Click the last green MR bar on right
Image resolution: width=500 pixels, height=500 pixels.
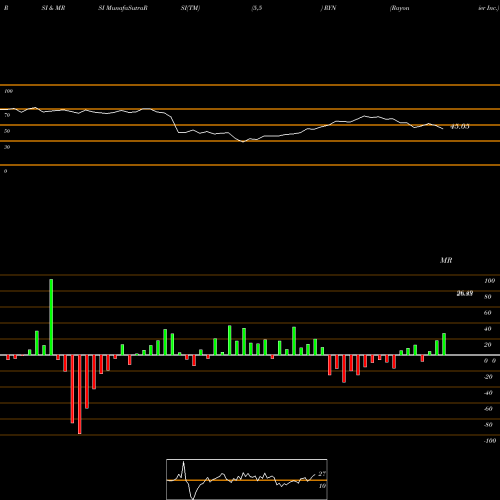click(x=444, y=344)
